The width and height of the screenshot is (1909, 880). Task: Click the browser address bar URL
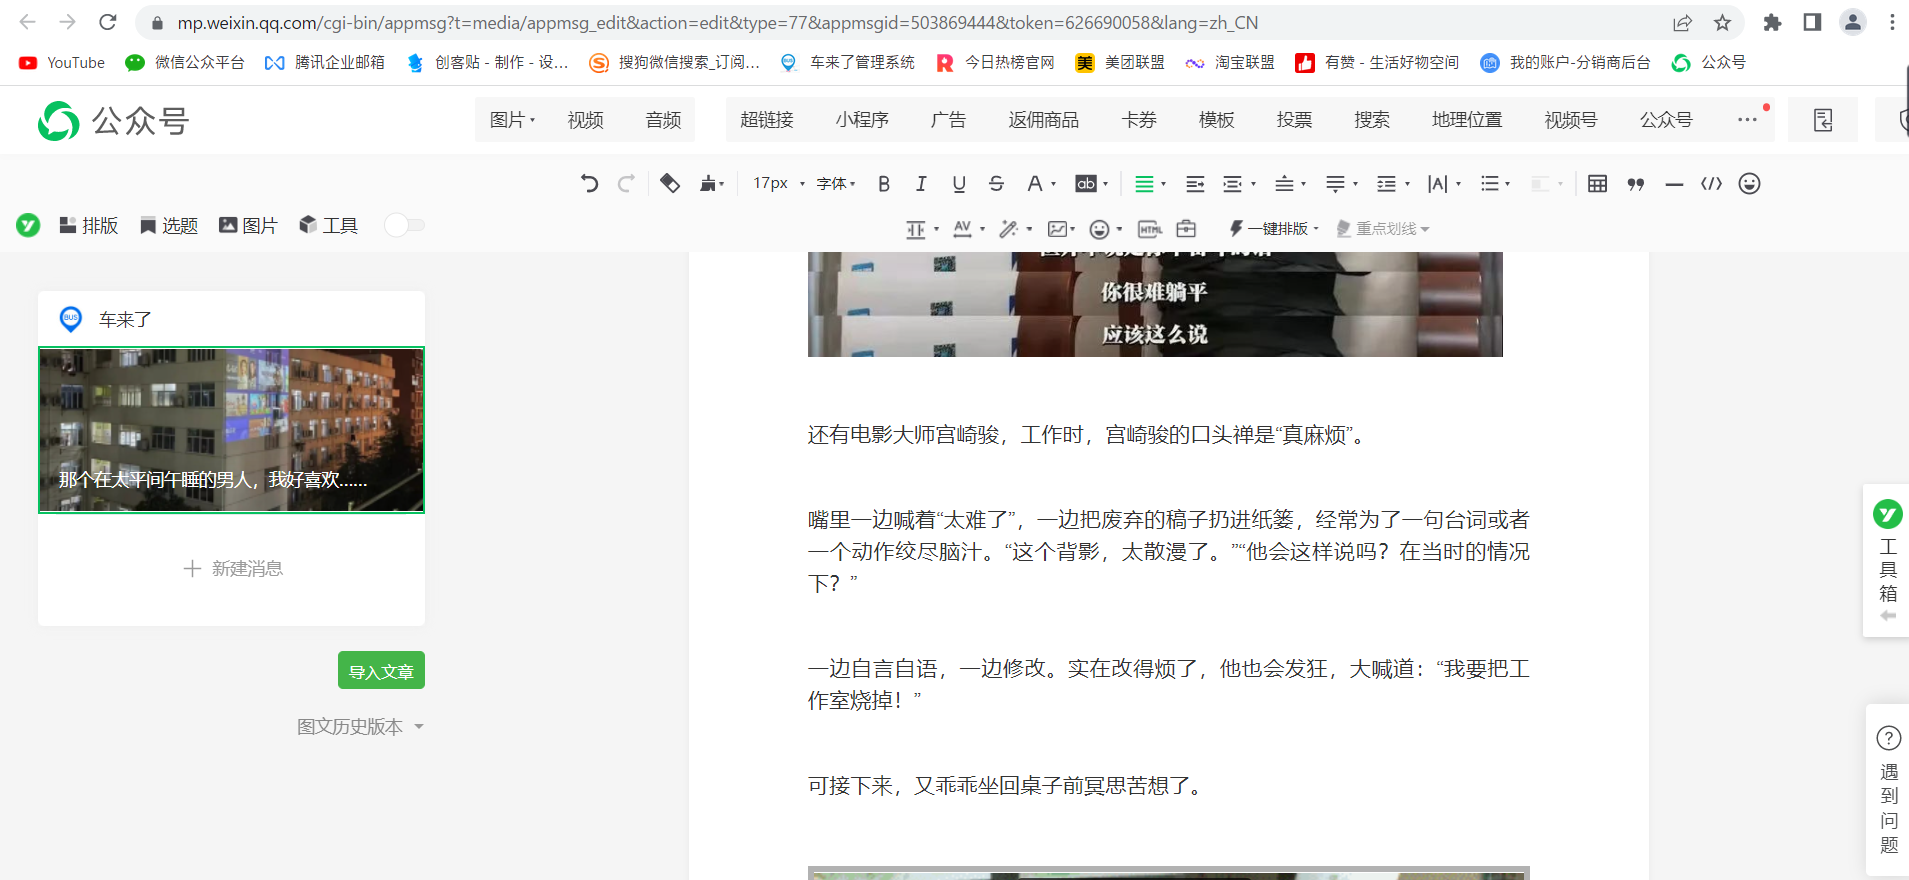(717, 22)
